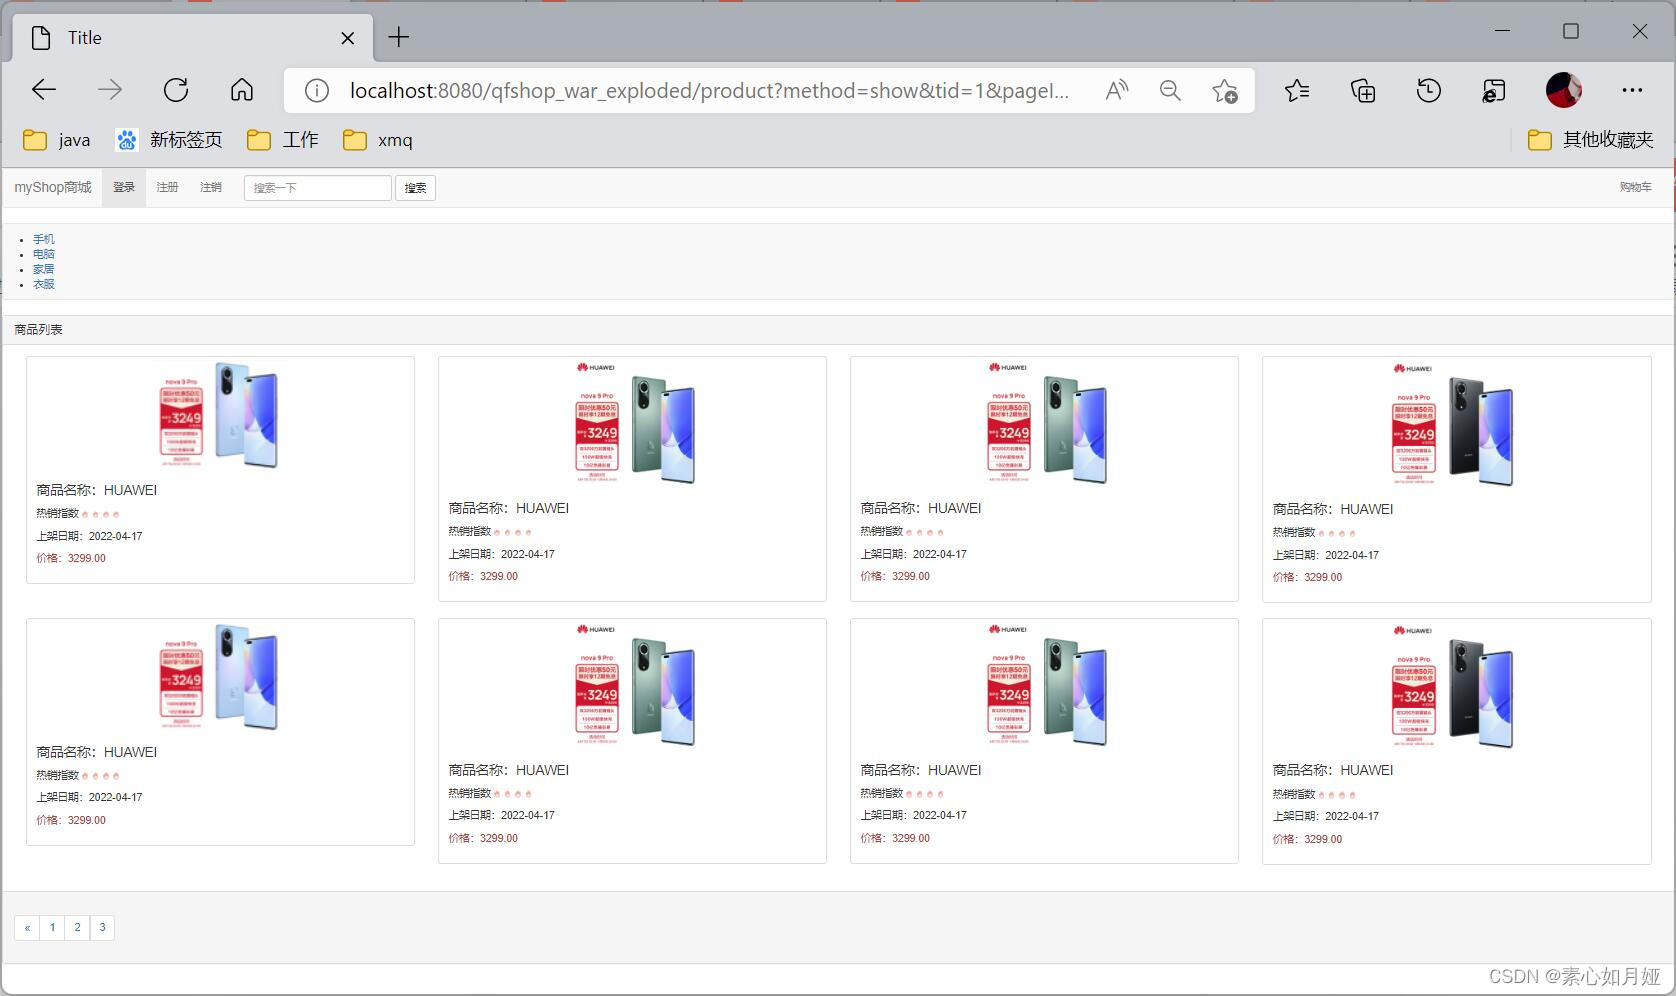Image resolution: width=1676 pixels, height=996 pixels.
Task: Select the Title tab
Action: pos(193,38)
